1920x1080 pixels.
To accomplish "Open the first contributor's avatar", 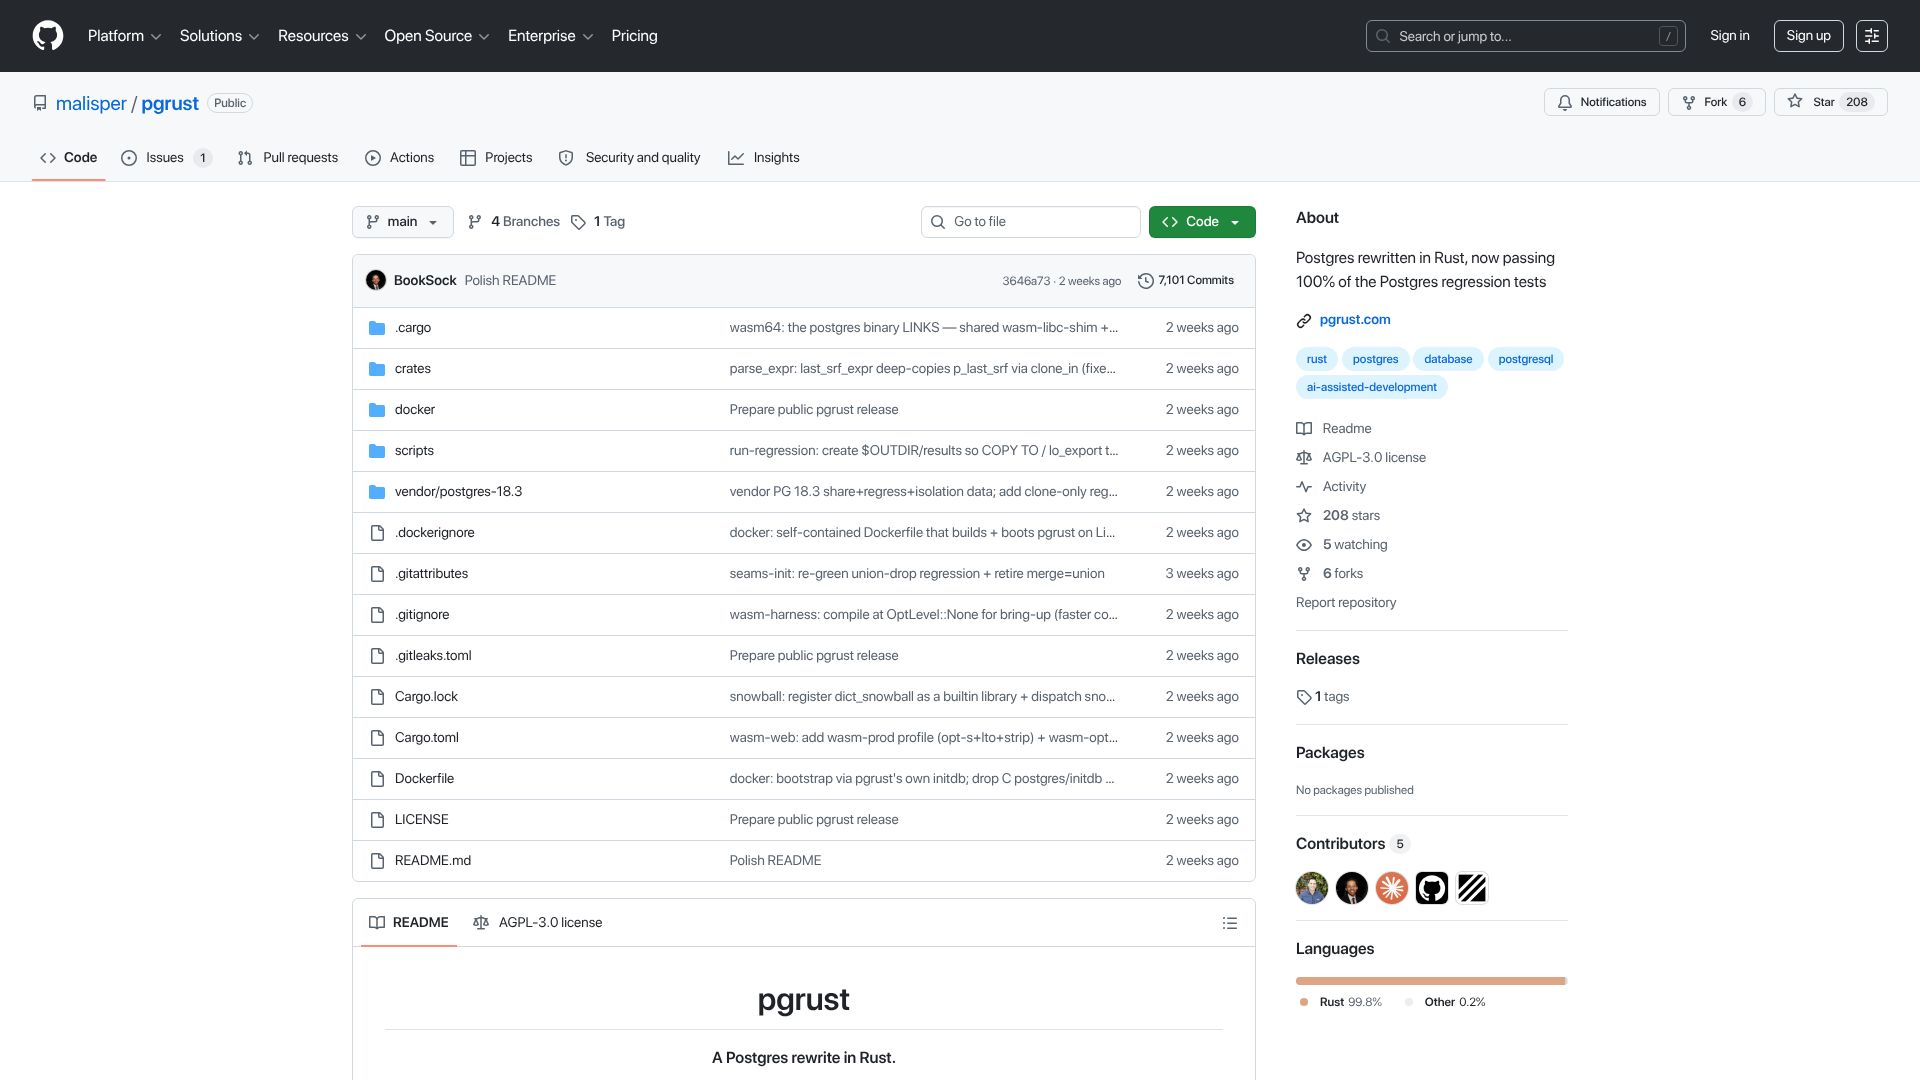I will (1312, 888).
